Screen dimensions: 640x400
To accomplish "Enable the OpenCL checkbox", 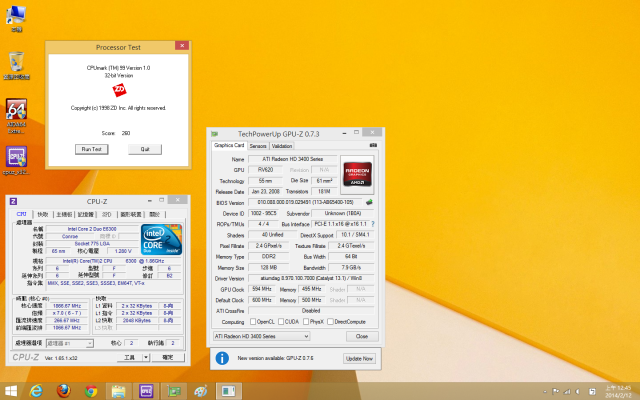I will coord(253,322).
